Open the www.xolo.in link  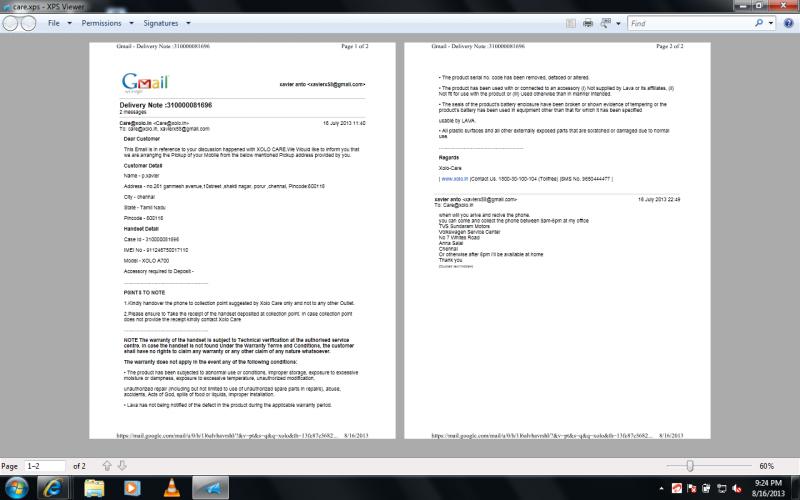(x=454, y=179)
